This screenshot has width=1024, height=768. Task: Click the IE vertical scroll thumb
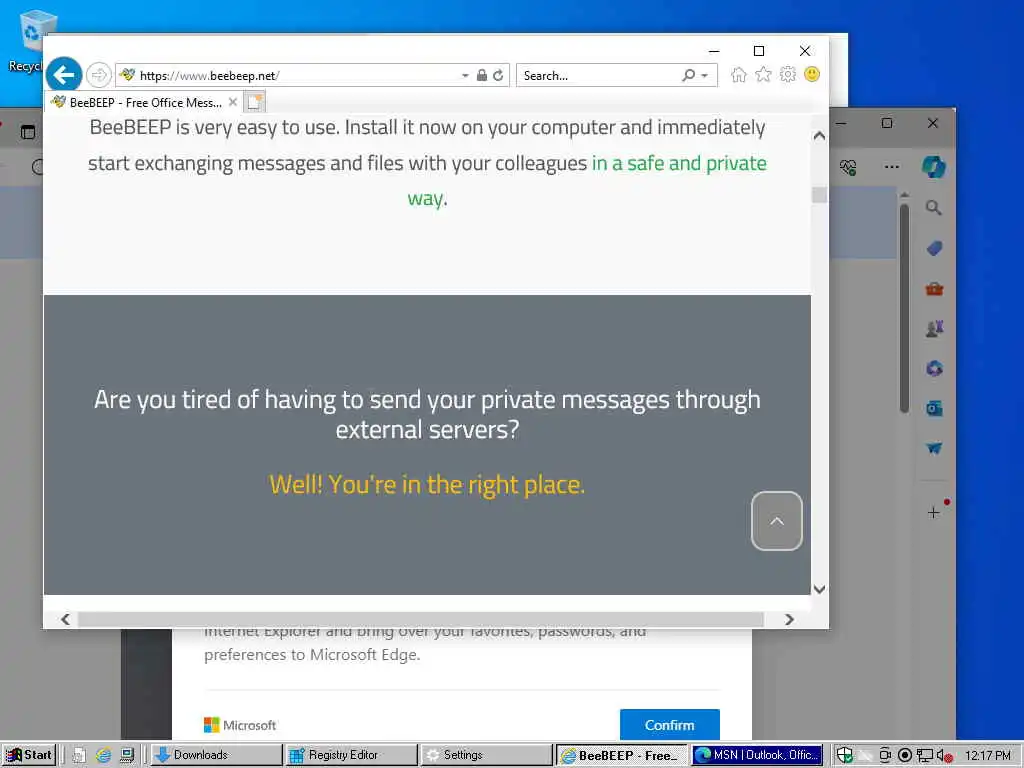tap(819, 195)
